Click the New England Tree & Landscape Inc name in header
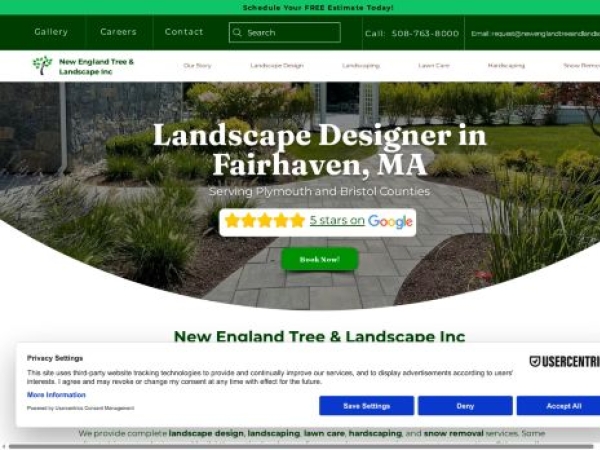Image resolution: width=600 pixels, height=450 pixels. (96, 66)
